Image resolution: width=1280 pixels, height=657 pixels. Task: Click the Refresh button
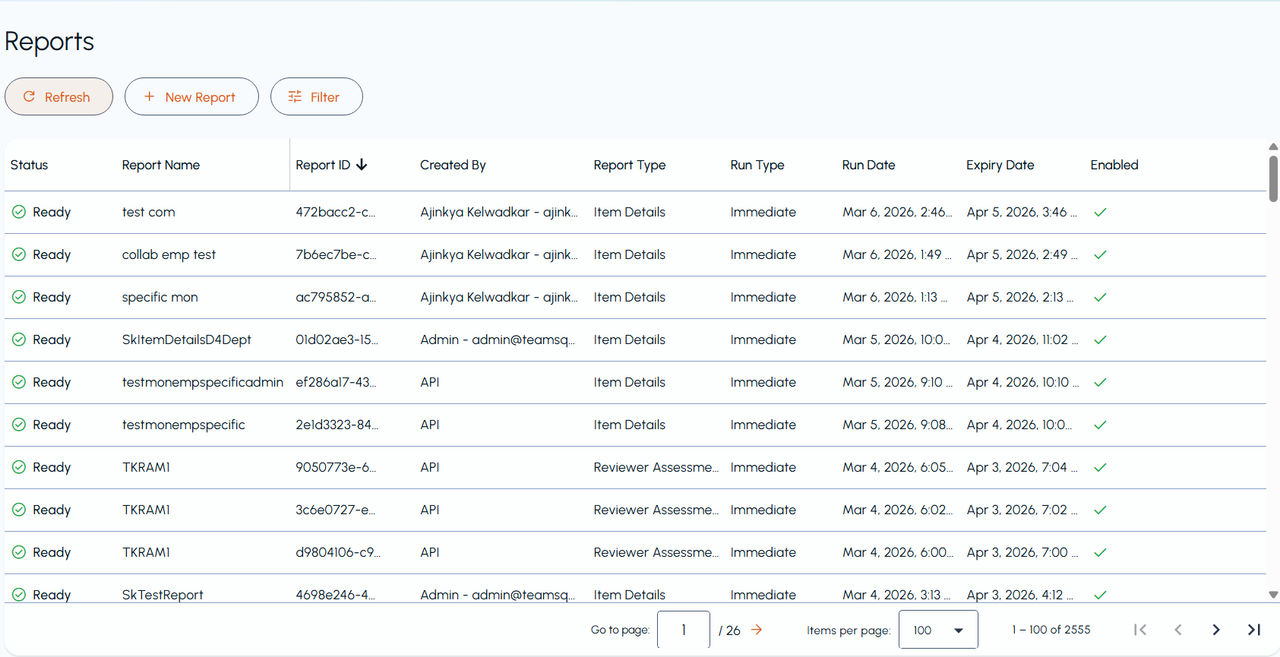(x=59, y=97)
